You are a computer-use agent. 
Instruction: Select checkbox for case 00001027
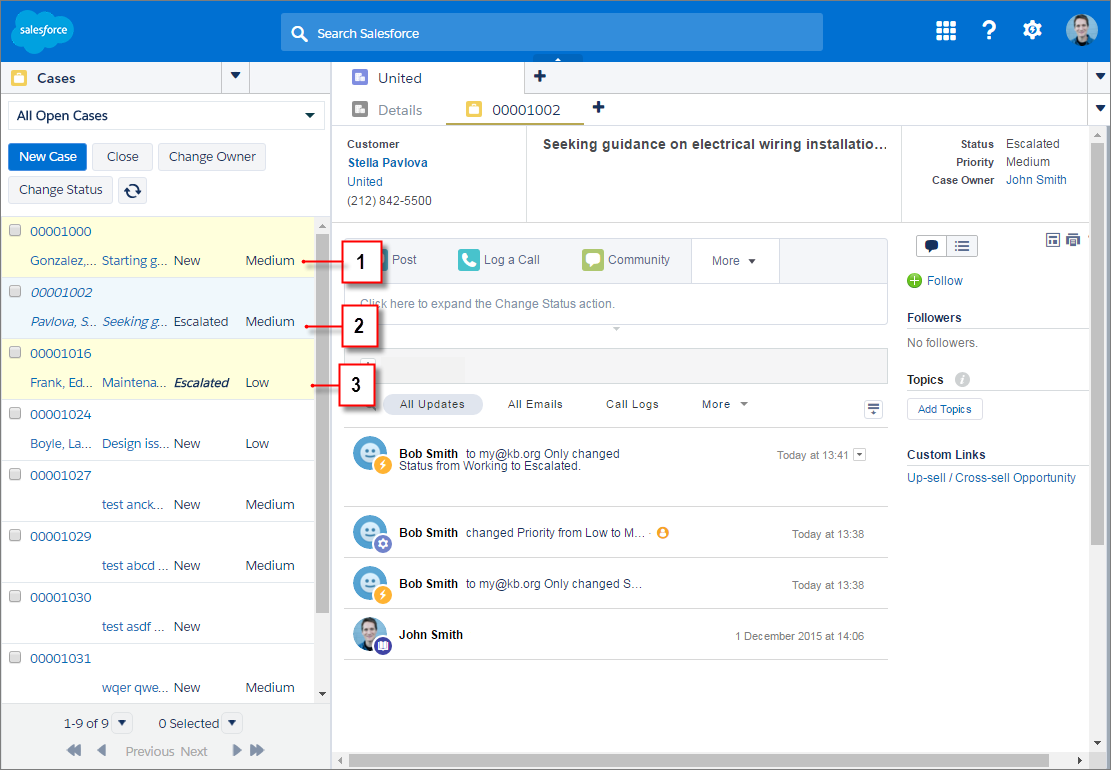15,474
